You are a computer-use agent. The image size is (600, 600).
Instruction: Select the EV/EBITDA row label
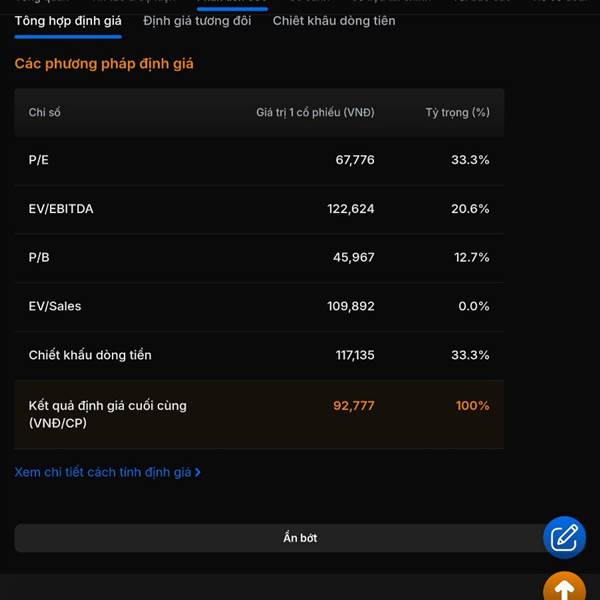[x=61, y=209]
